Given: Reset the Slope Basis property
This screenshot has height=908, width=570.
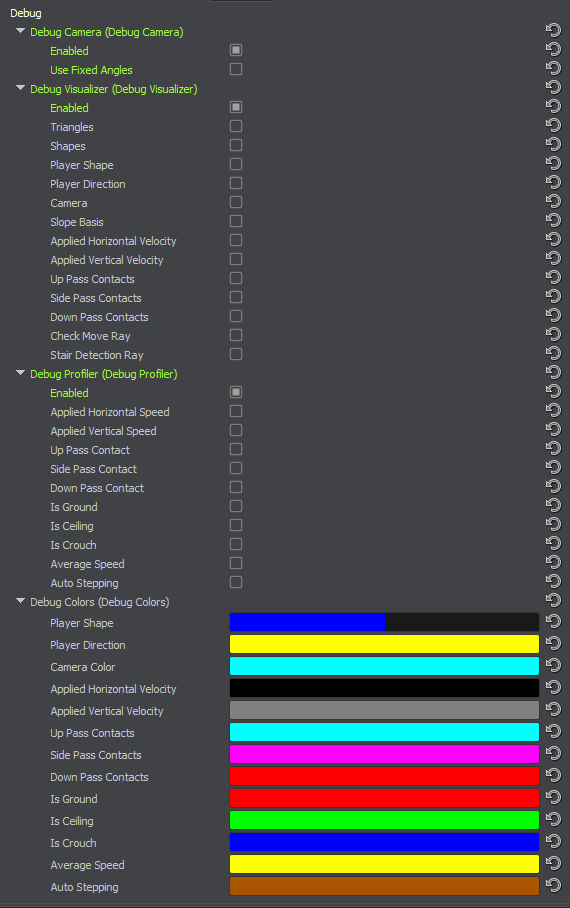Looking at the screenshot, I should click(x=553, y=220).
